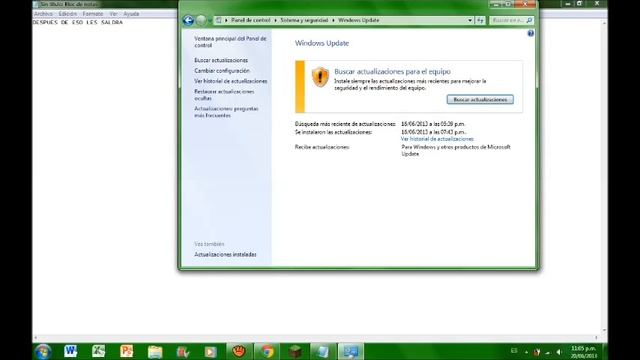
Task: Click Restaurar actualizaciones ocultas
Action: tap(224, 95)
